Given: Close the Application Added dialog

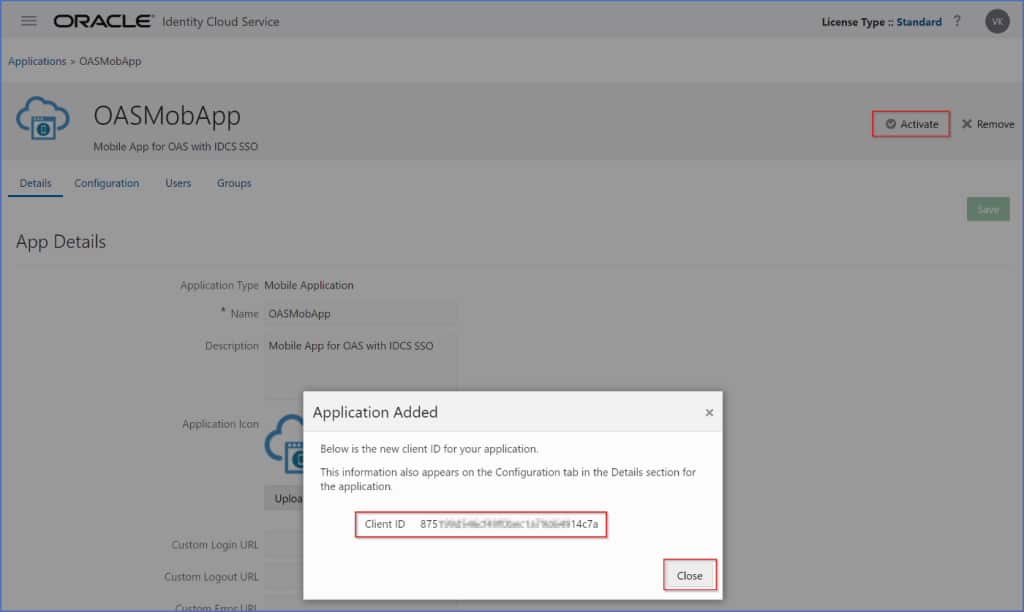Looking at the screenshot, I should 691,574.
